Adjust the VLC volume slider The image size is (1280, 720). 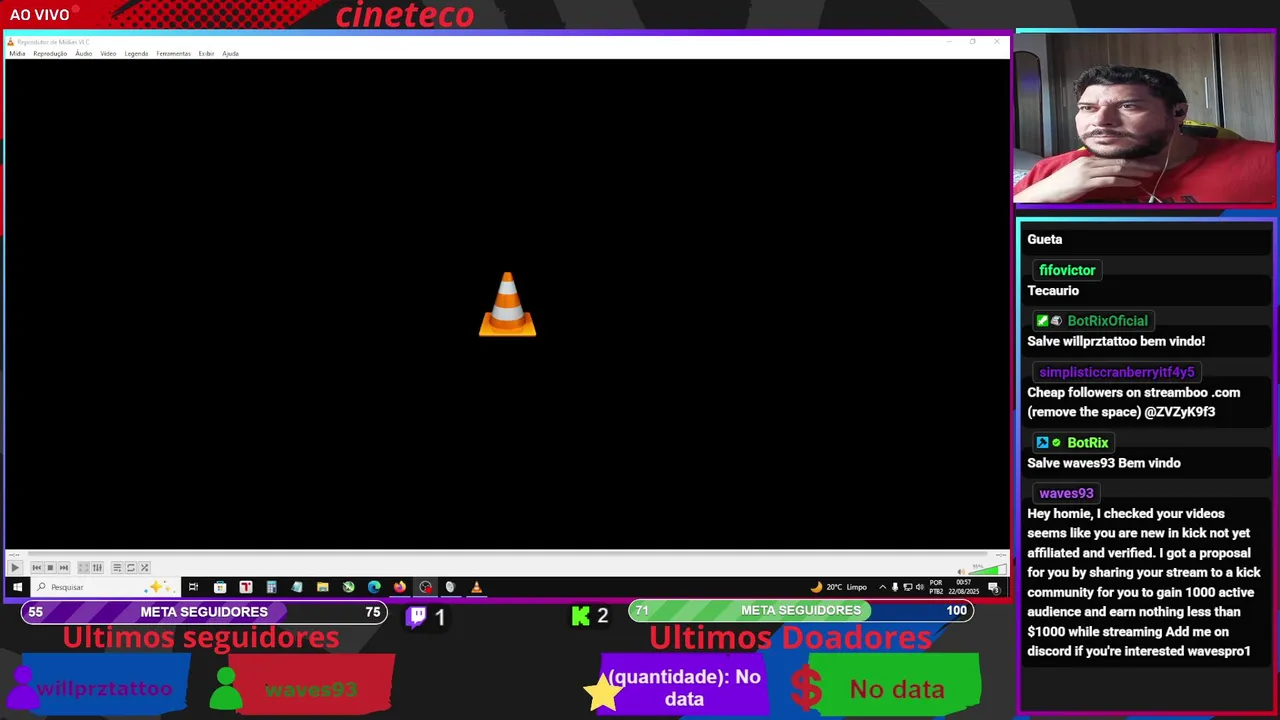(x=987, y=569)
